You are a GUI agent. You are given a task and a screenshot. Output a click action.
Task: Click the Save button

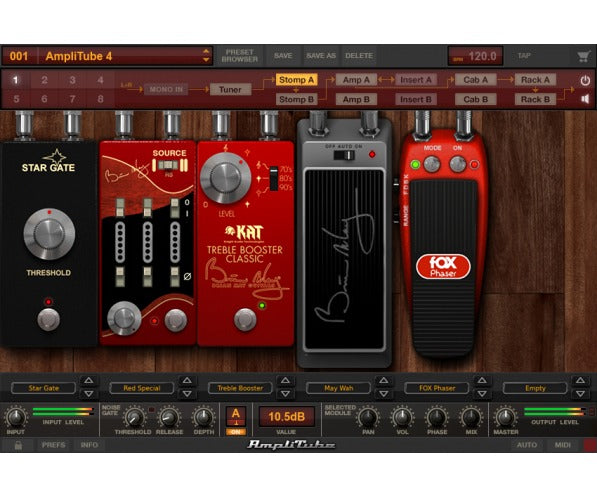[283, 56]
